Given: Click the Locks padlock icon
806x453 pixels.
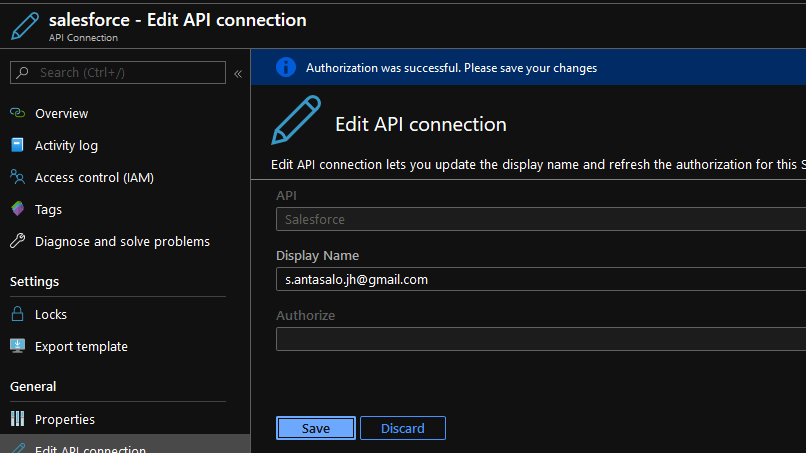Looking at the screenshot, I should point(17,314).
